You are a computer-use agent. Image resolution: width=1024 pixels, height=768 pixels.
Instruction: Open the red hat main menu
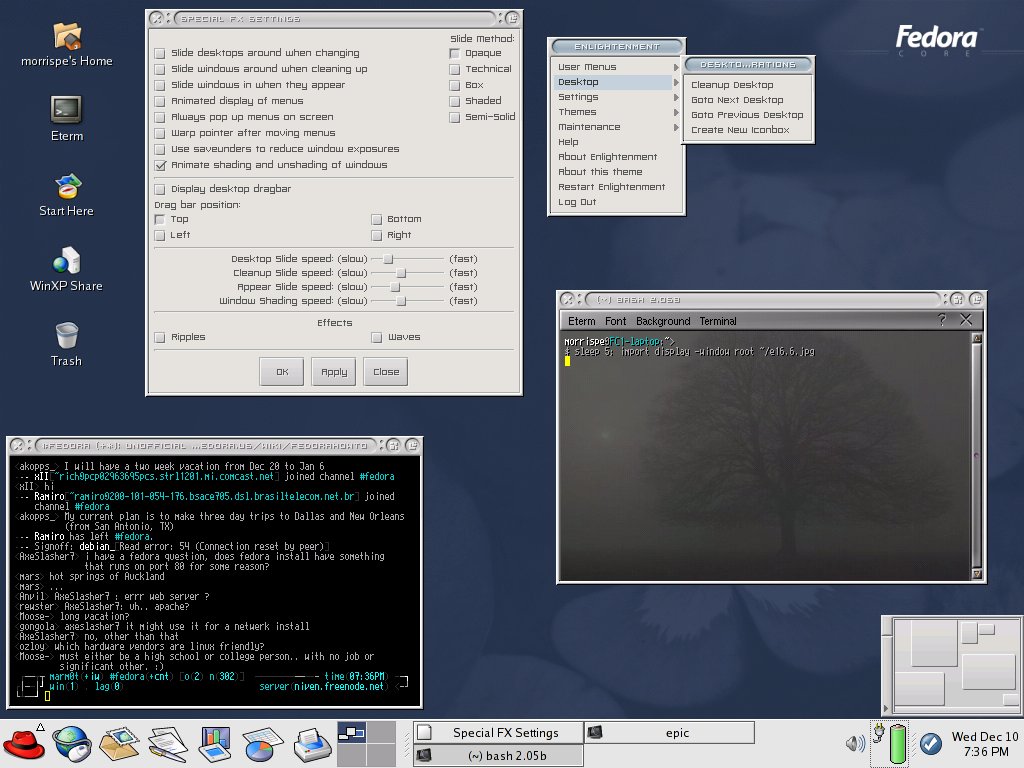point(24,743)
